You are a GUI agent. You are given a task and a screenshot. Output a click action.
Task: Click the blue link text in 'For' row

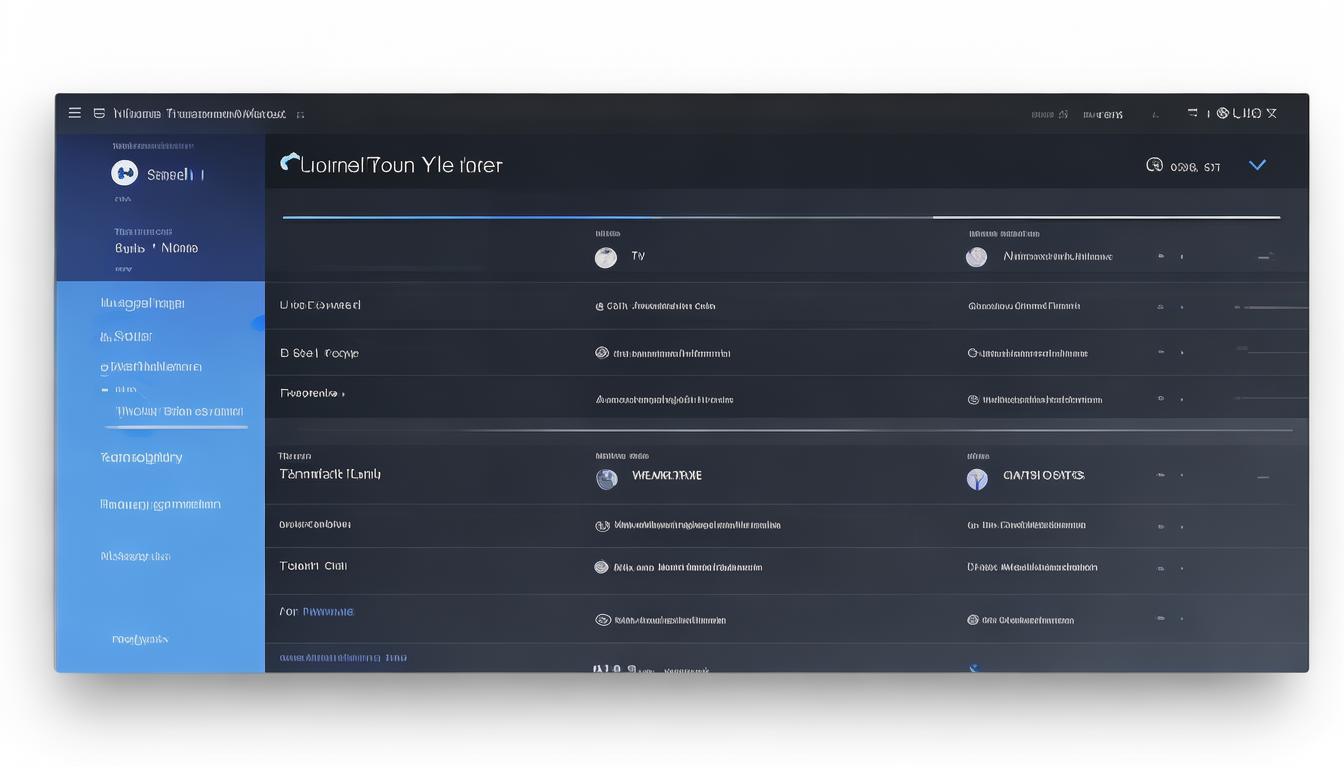point(328,611)
